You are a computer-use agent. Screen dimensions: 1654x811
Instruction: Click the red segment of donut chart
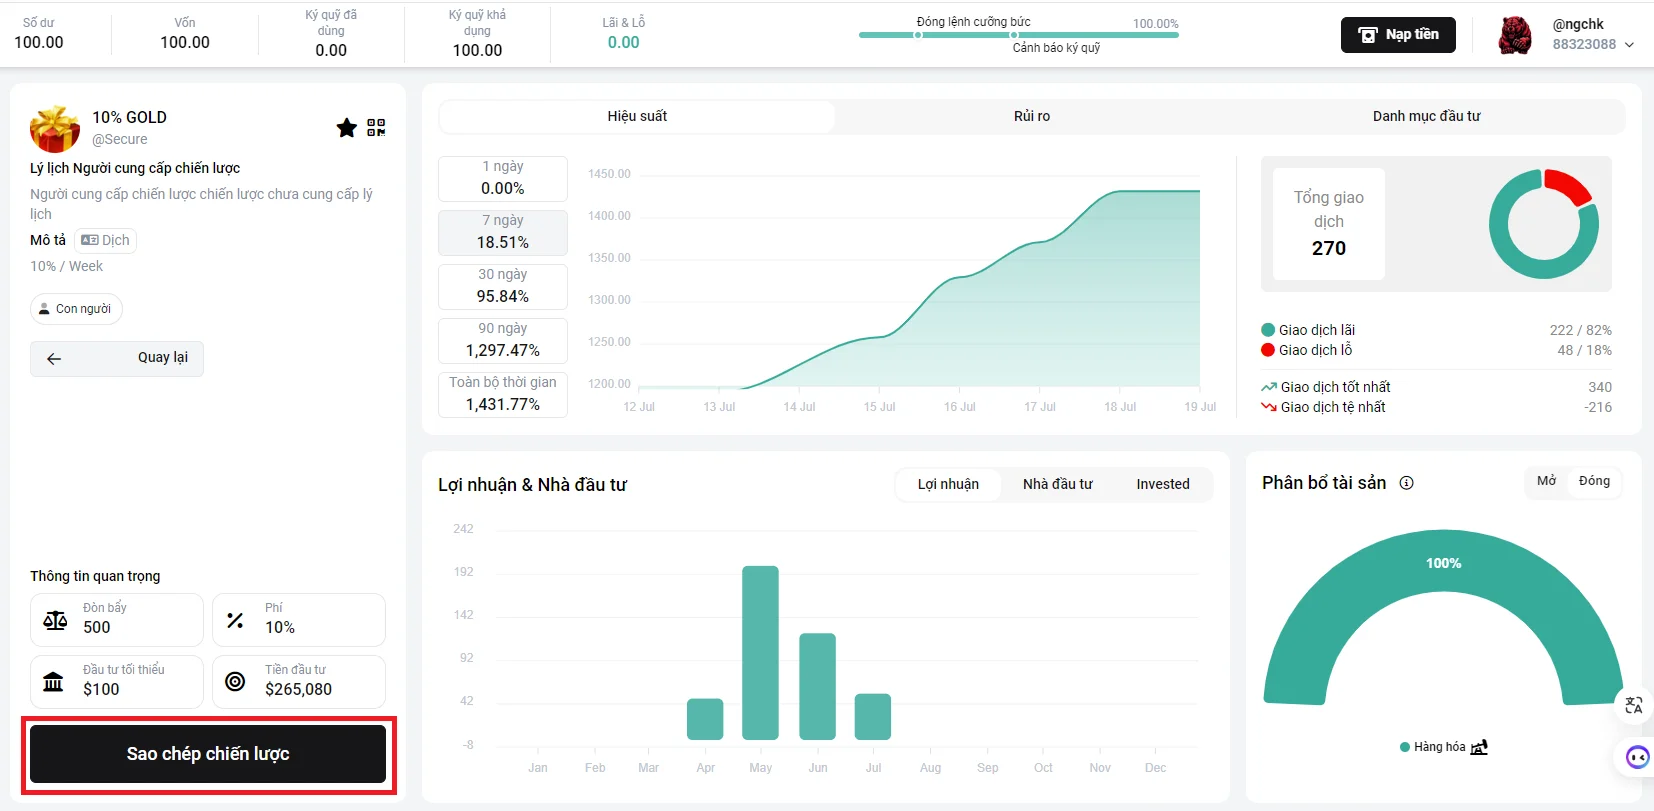coord(1569,185)
